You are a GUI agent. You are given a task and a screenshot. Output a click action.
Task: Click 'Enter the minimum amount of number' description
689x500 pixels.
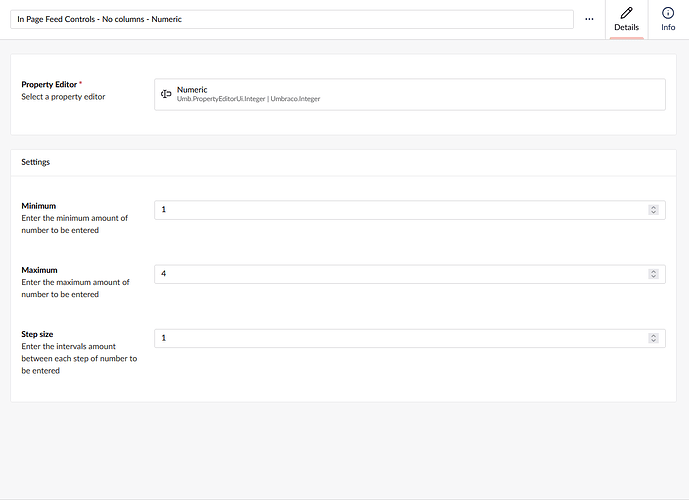tap(74, 224)
